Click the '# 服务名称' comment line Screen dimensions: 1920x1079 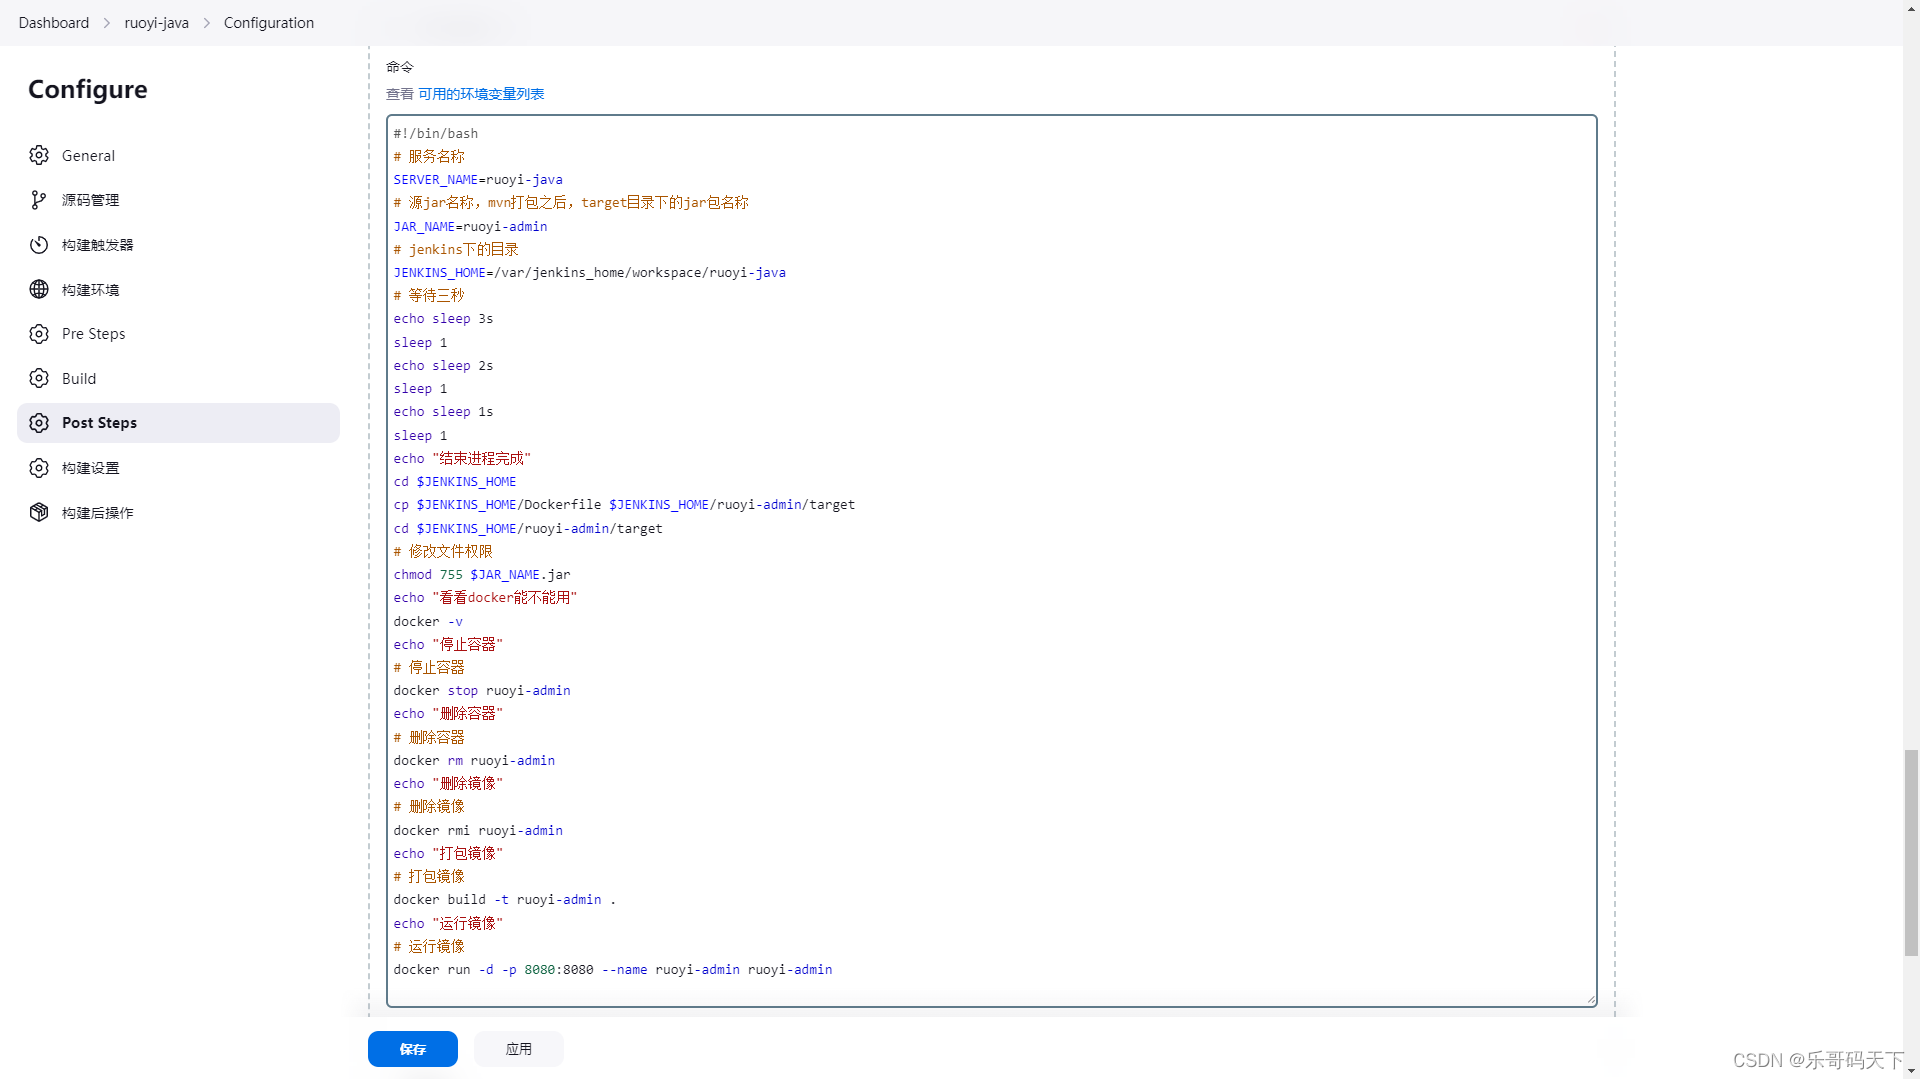pos(429,157)
